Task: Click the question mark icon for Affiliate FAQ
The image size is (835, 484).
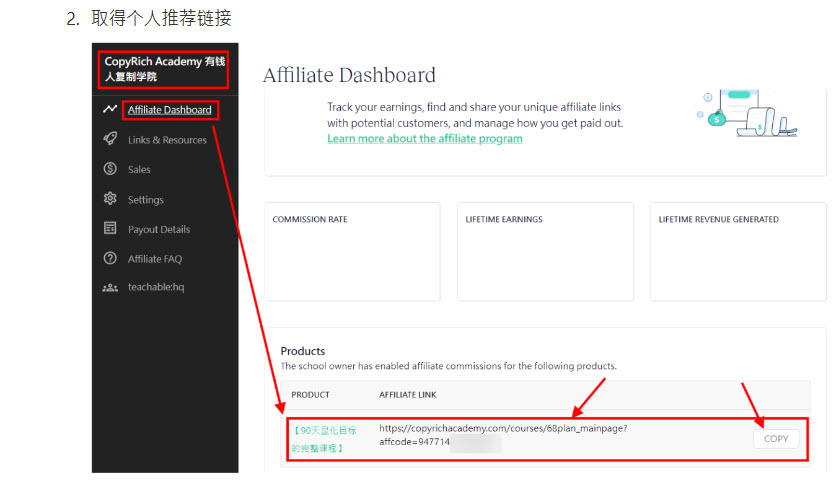Action: click(x=110, y=258)
